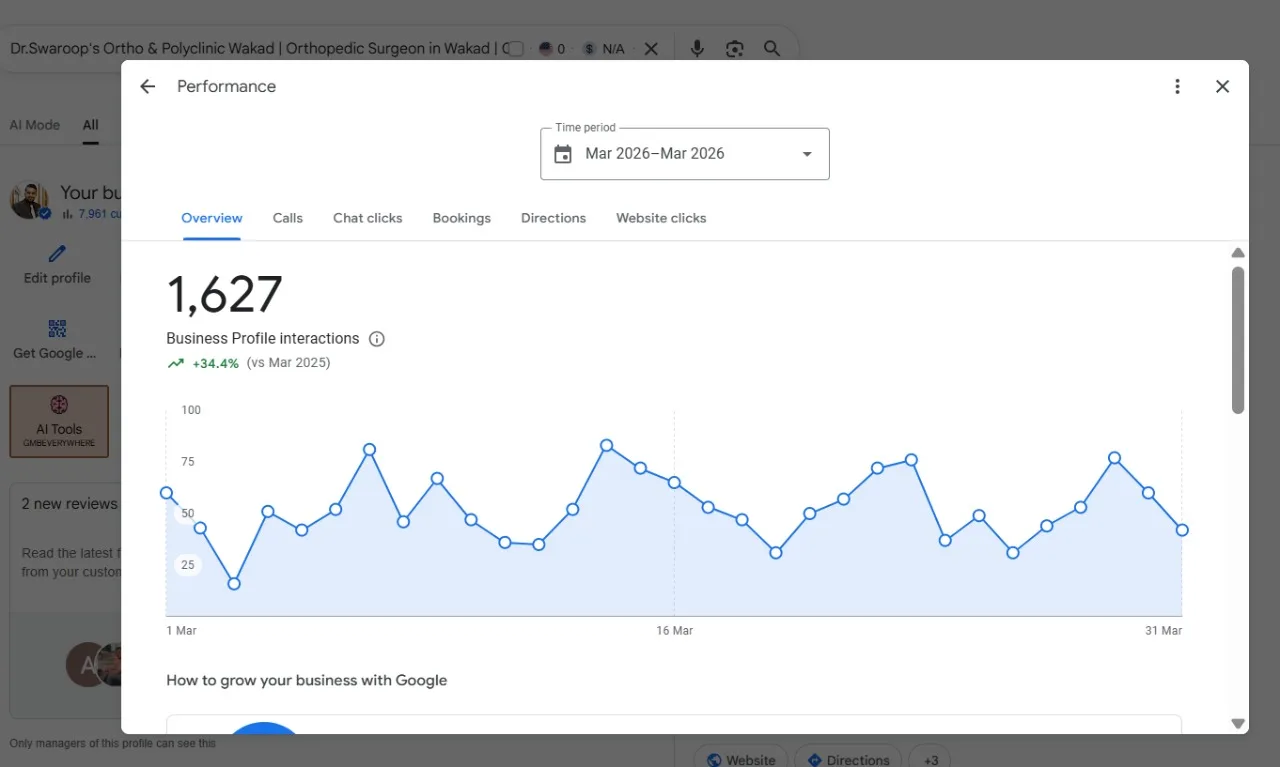
Task: View the Website clicks tab
Action: point(661,218)
